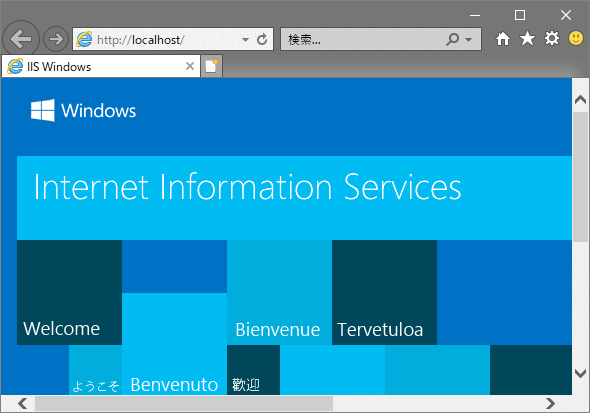Open Favorites with the star icon

pos(528,39)
